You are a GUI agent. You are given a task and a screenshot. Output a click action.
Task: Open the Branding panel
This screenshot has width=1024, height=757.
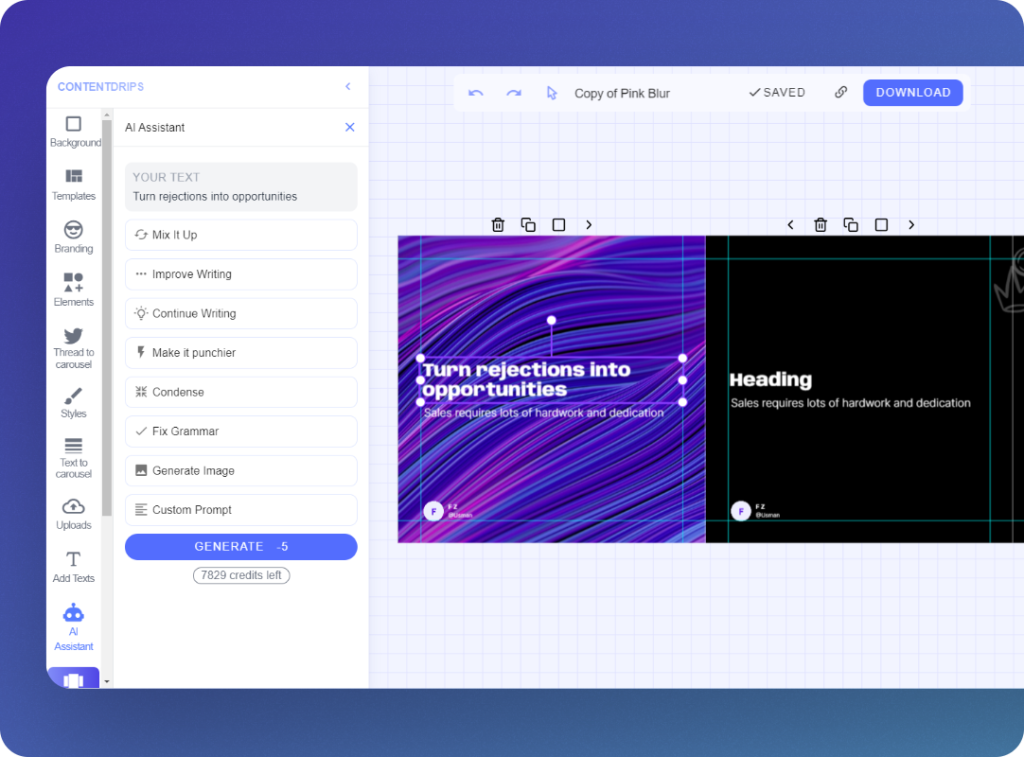point(73,237)
